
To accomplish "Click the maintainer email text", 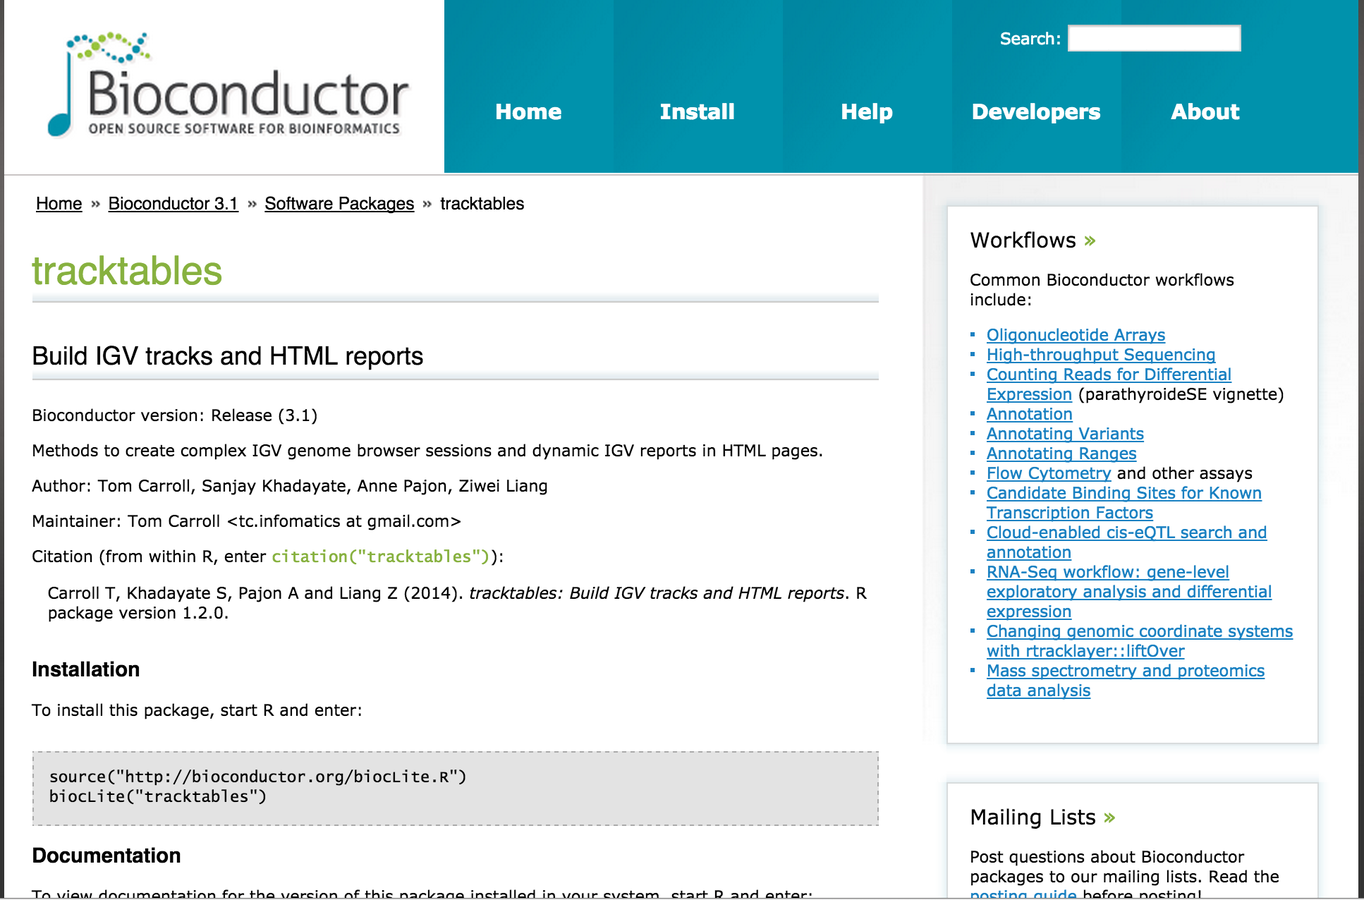I will (x=344, y=521).
